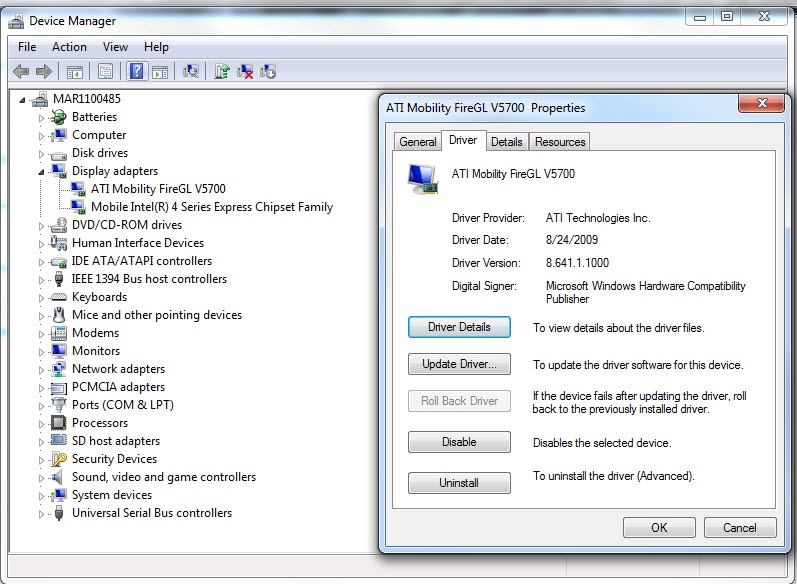Click Cancel in Properties dialog
Viewport: 797px width, 584px height.
[x=740, y=528]
